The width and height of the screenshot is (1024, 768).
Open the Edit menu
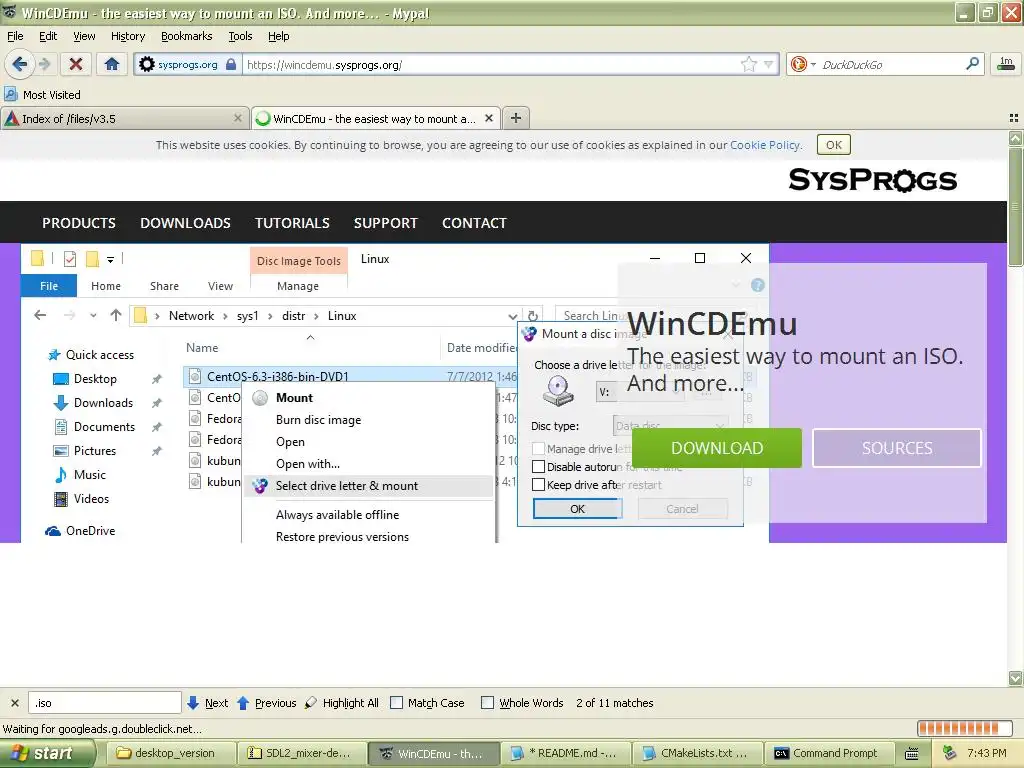pyautogui.click(x=48, y=36)
